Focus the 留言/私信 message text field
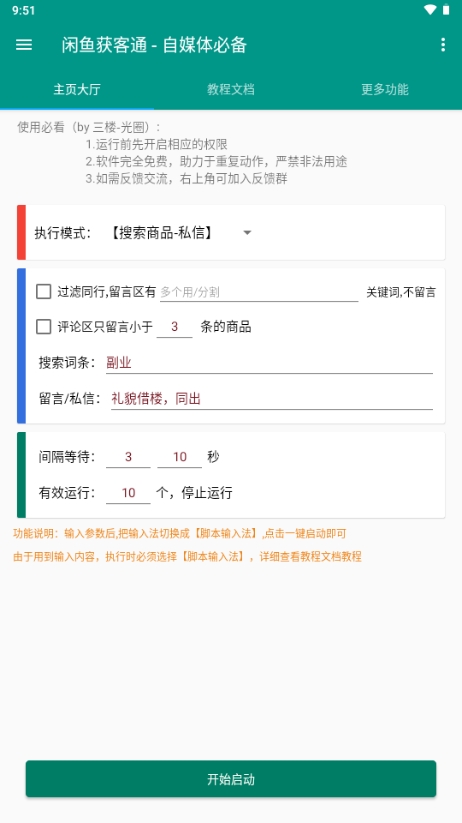The image size is (462, 823). pyautogui.click(x=272, y=399)
